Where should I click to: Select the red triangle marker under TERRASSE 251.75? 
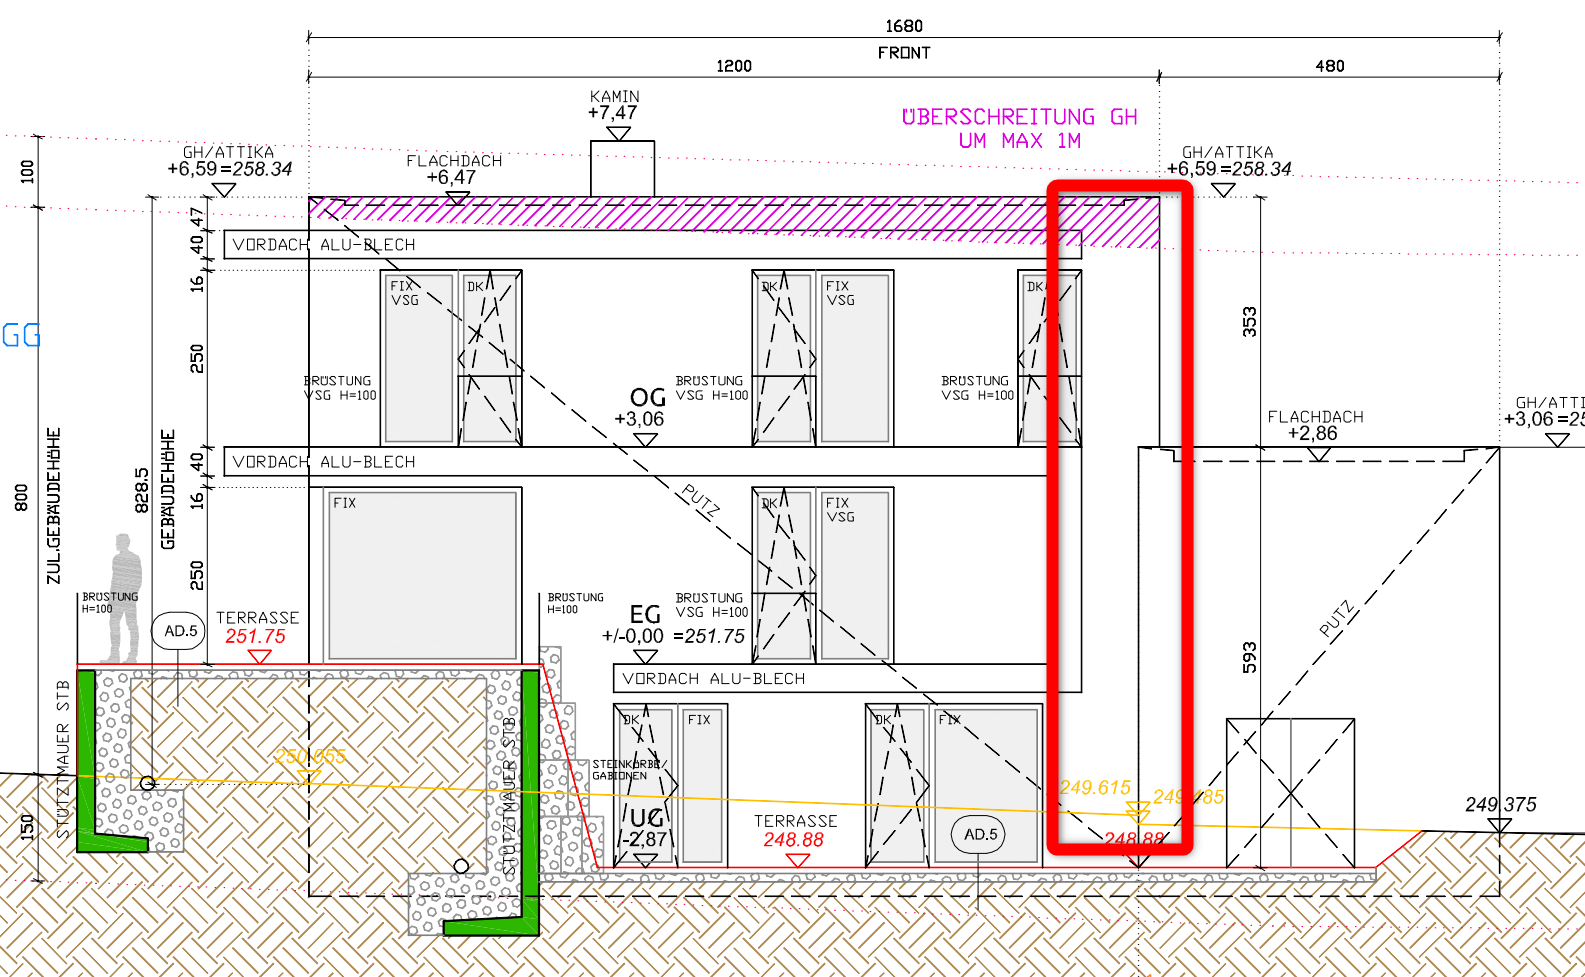260,656
